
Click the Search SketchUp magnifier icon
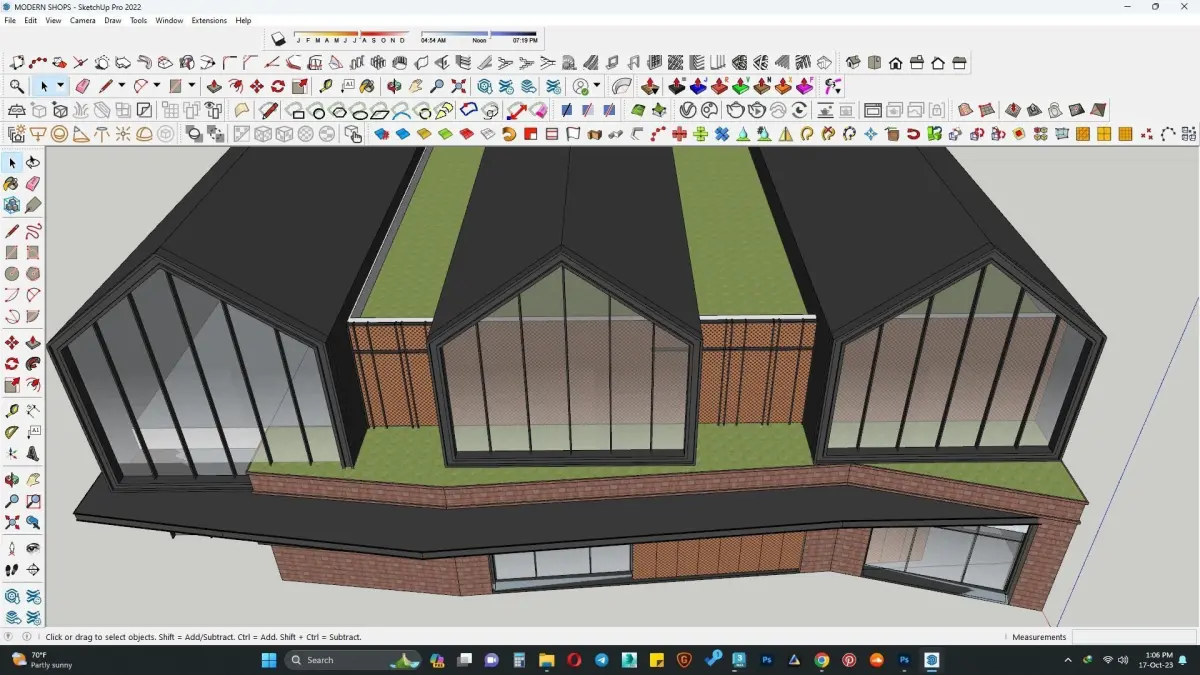17,87
